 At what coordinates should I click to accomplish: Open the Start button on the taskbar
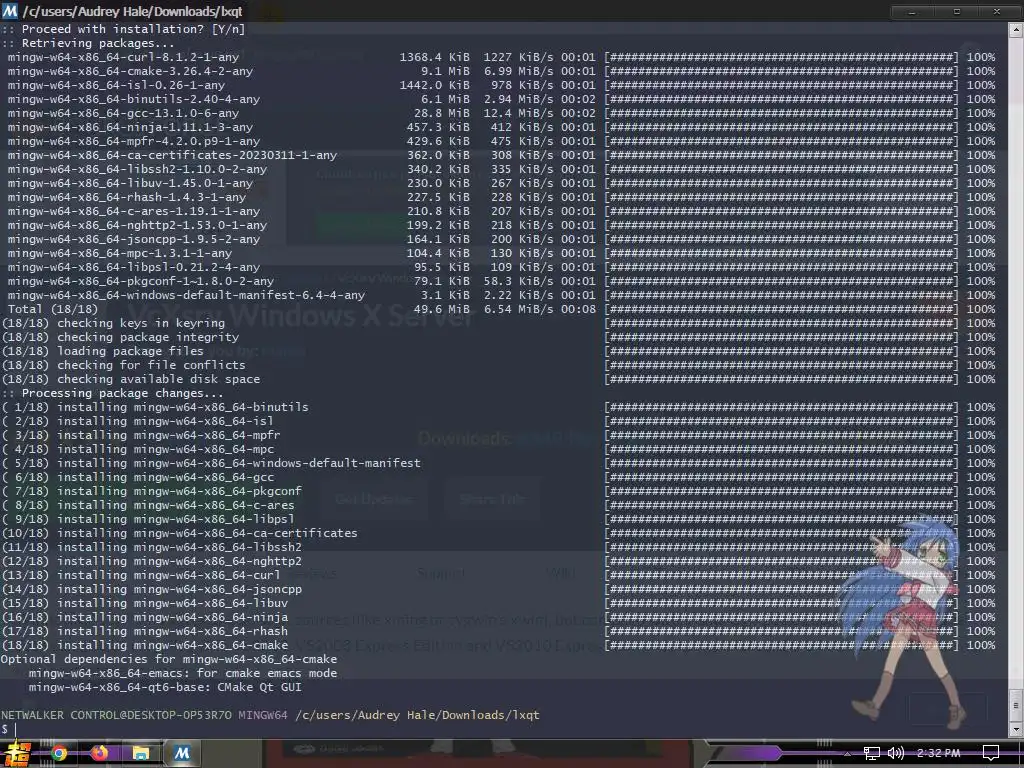[x=16, y=754]
